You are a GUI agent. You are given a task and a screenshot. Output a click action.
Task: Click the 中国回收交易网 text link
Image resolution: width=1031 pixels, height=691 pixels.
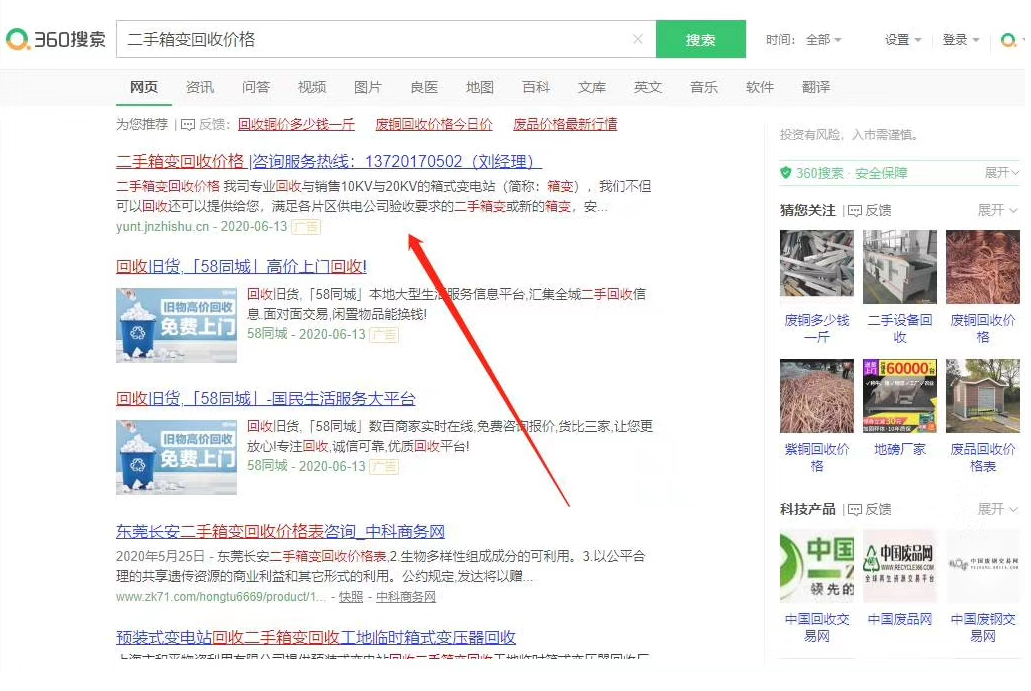(817, 628)
